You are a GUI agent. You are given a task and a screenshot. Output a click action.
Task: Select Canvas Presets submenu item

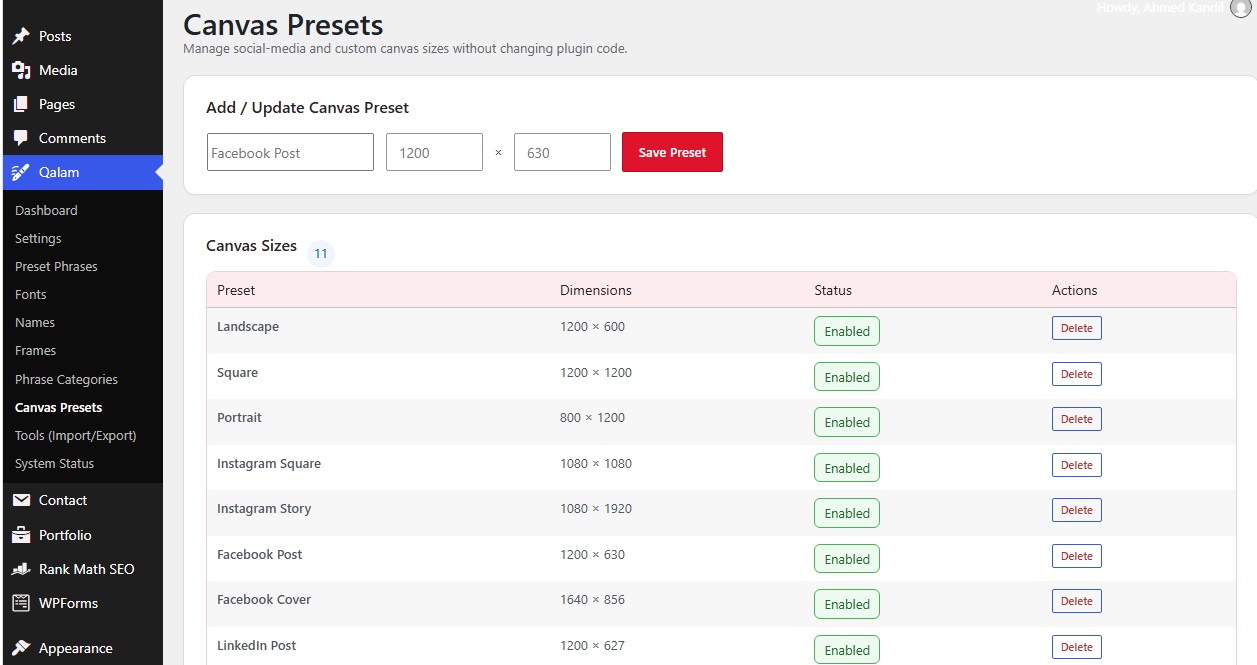coord(58,407)
